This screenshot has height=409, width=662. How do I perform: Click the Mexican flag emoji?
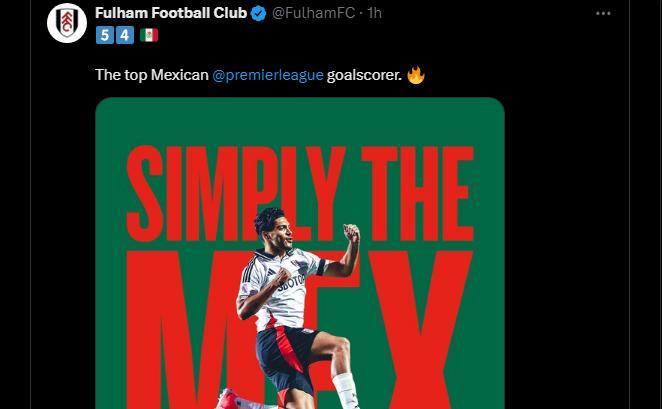[149, 35]
